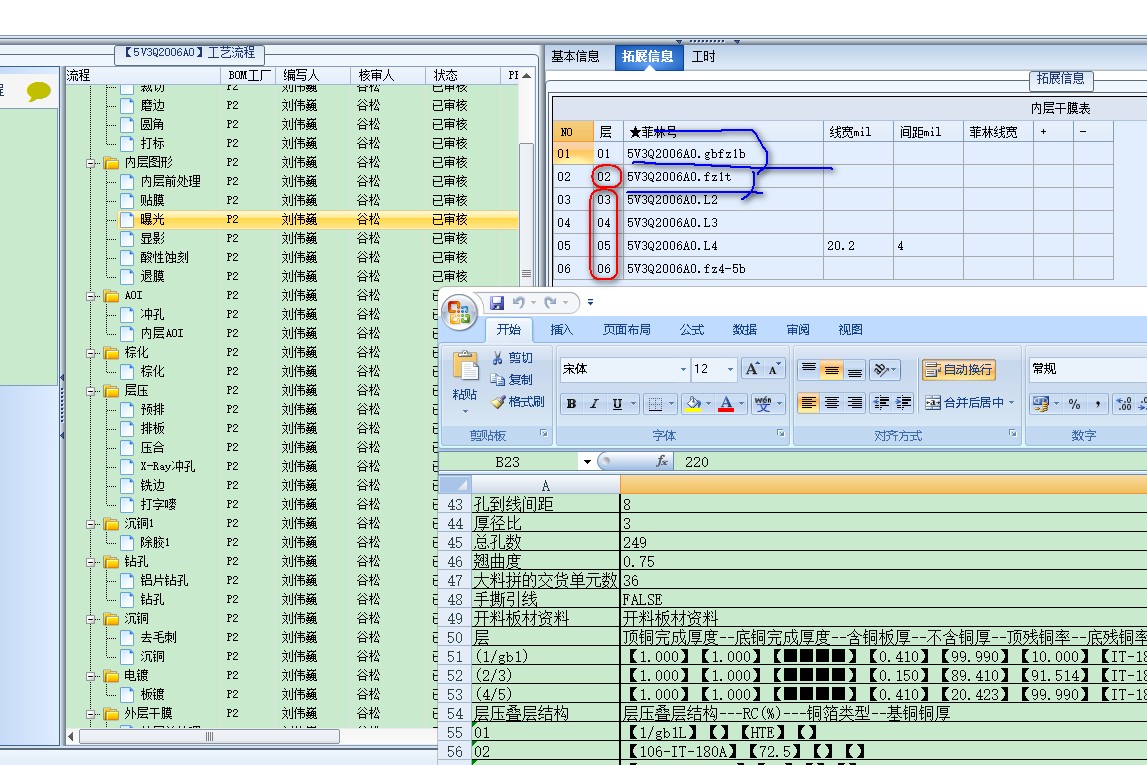Viewport: 1147px width, 765px height.
Task: Click the insert function fx icon
Action: (661, 461)
